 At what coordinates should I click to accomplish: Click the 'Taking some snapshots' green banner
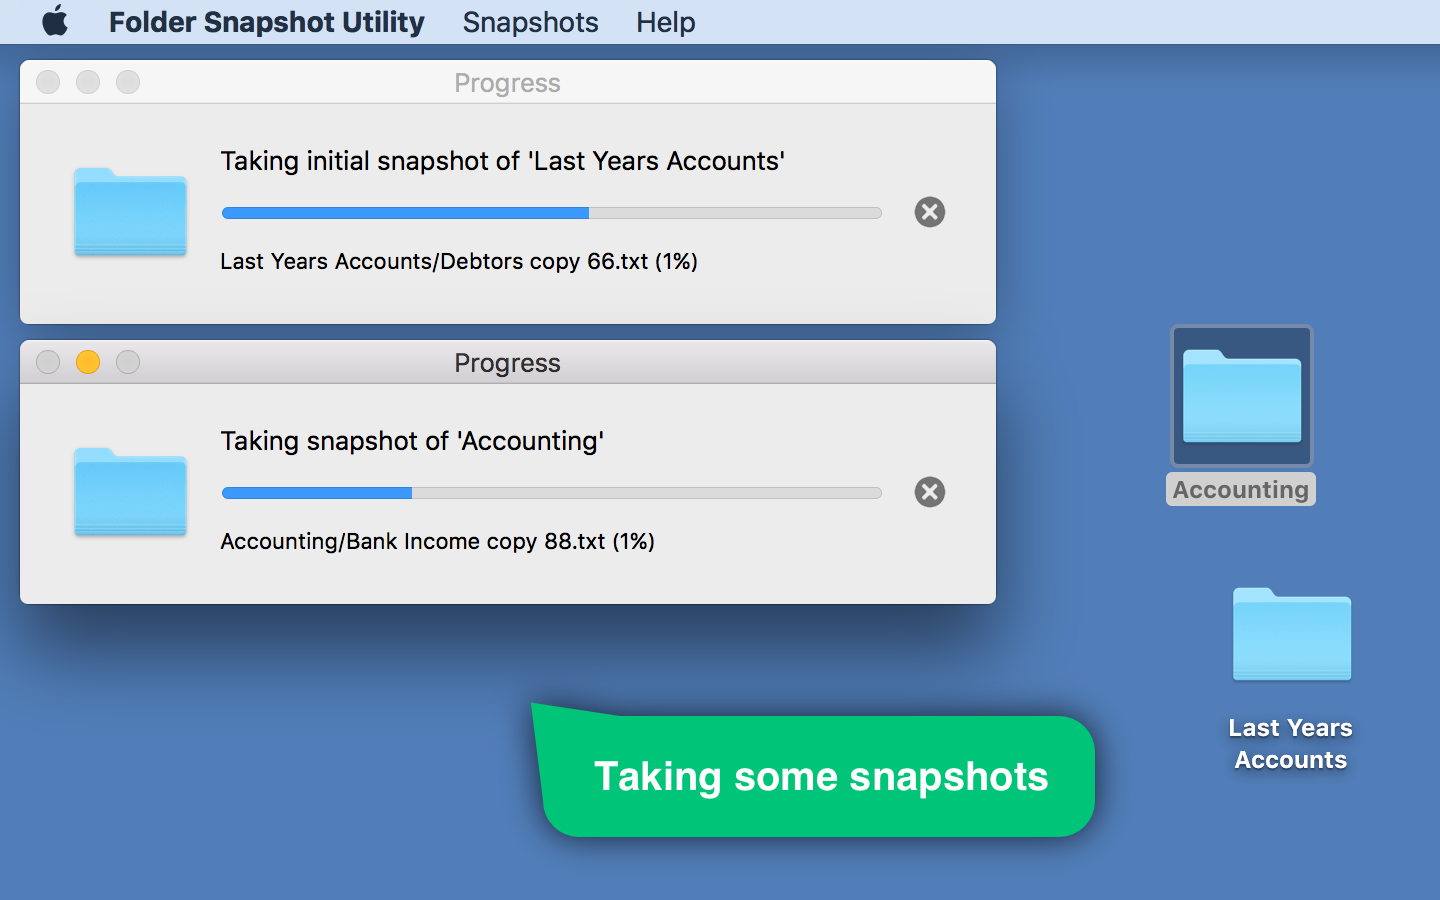tap(820, 777)
